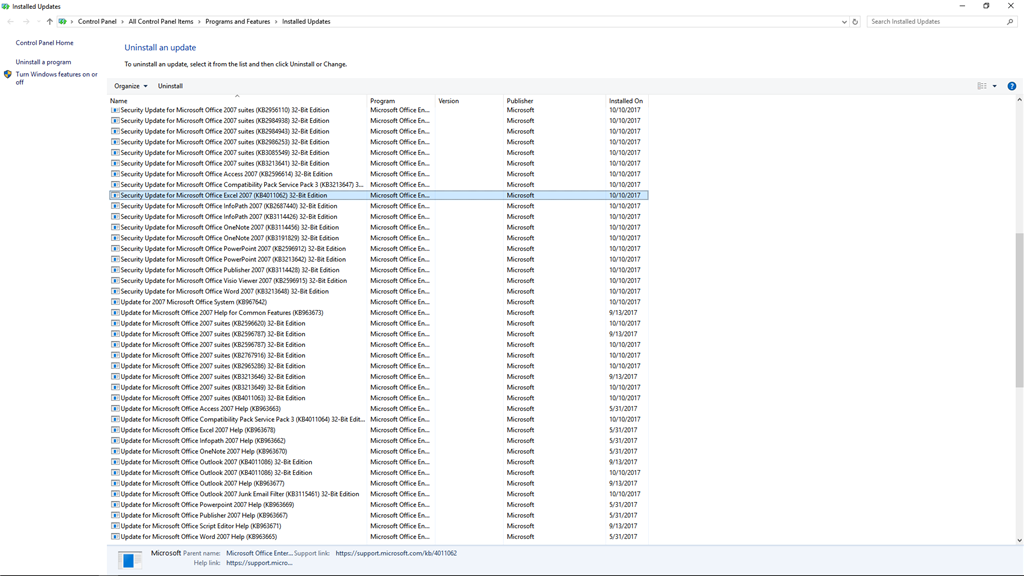
Task: Click the Control Panel icon in address bar
Action: pos(63,22)
